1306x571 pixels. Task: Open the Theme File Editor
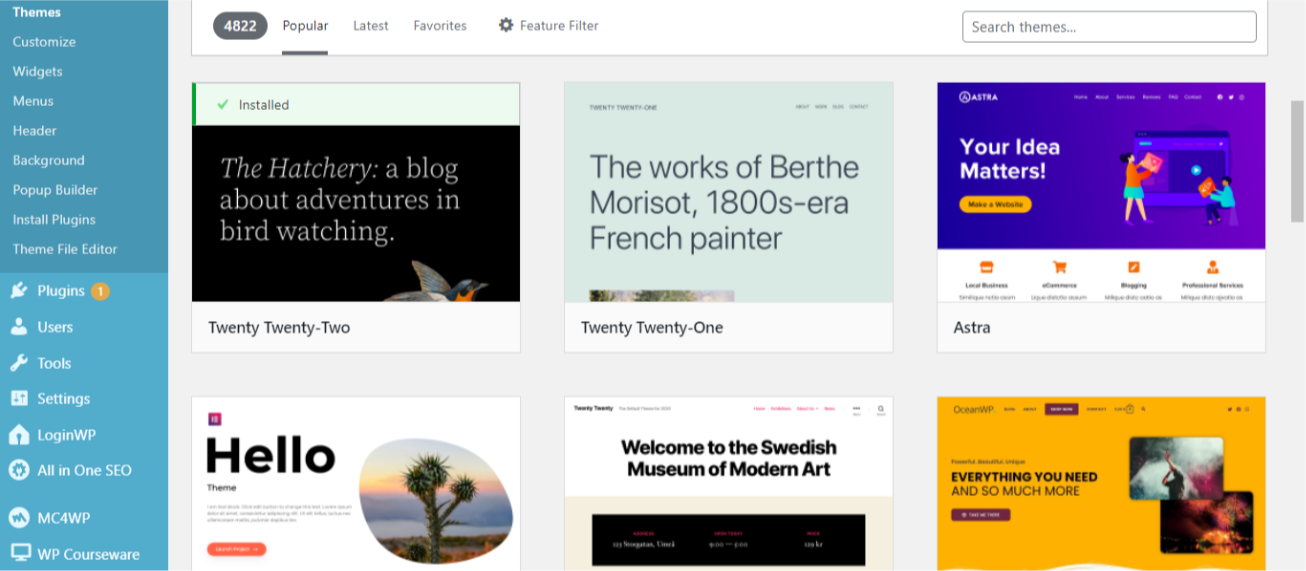pyautogui.click(x=65, y=249)
